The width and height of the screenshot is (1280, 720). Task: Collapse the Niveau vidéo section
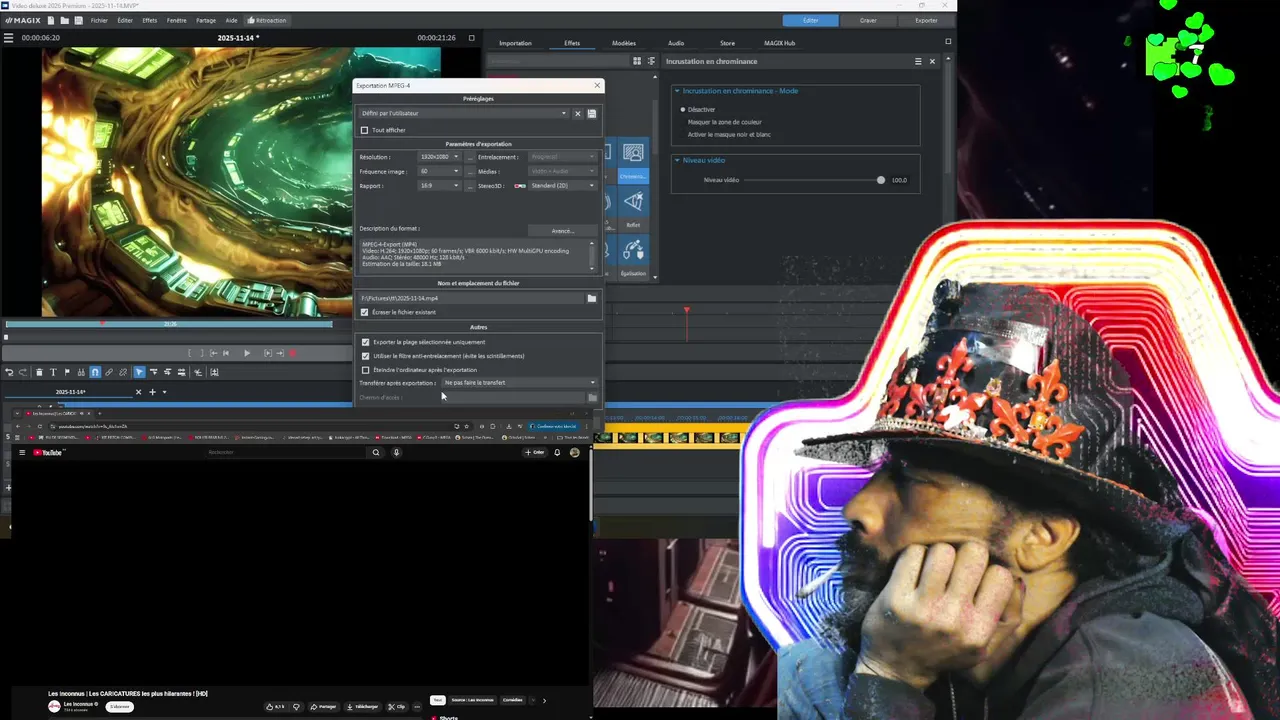(676, 160)
